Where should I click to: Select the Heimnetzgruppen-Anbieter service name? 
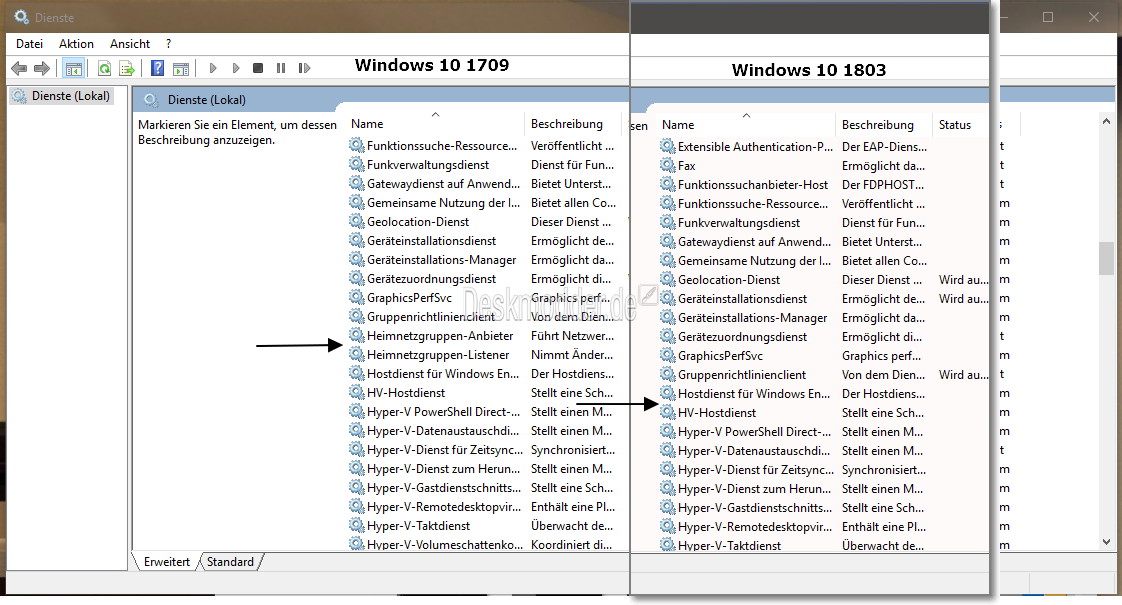pyautogui.click(x=440, y=336)
